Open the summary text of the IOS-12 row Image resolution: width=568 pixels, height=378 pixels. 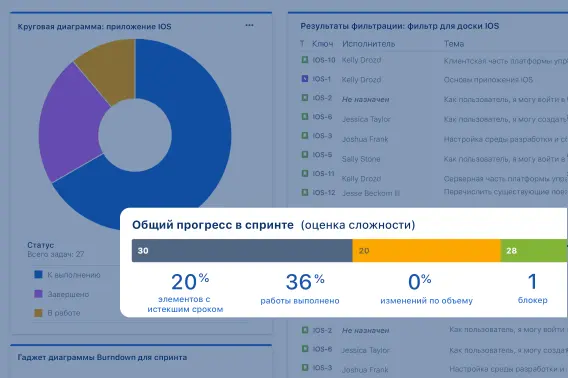click(x=506, y=192)
